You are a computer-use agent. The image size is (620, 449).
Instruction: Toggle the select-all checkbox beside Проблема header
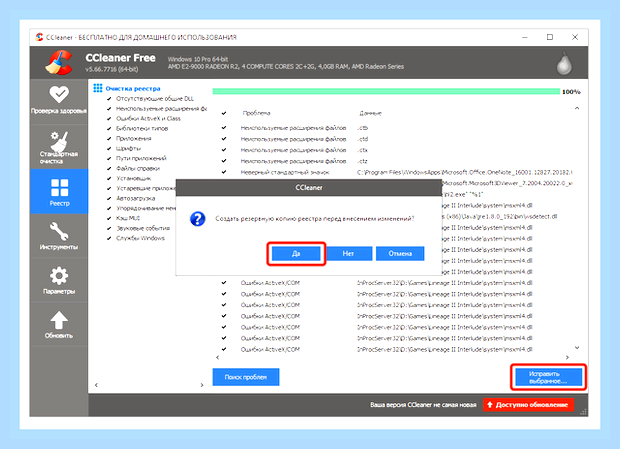click(224, 113)
